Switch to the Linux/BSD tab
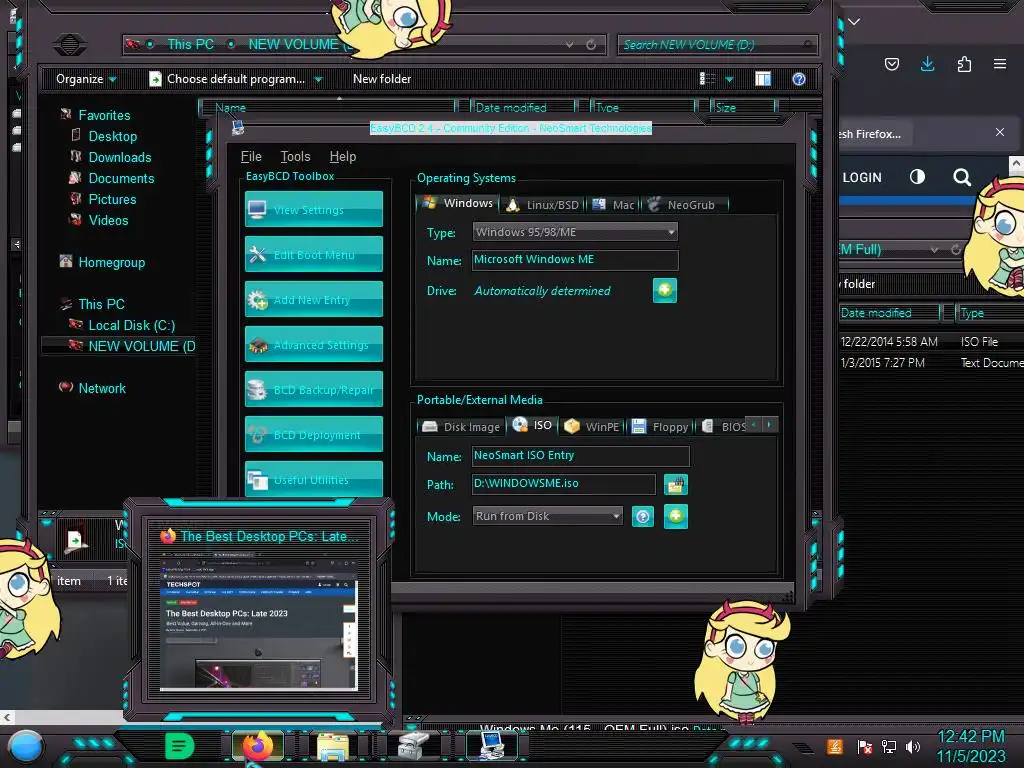Image resolution: width=1024 pixels, height=768 pixels. click(543, 205)
